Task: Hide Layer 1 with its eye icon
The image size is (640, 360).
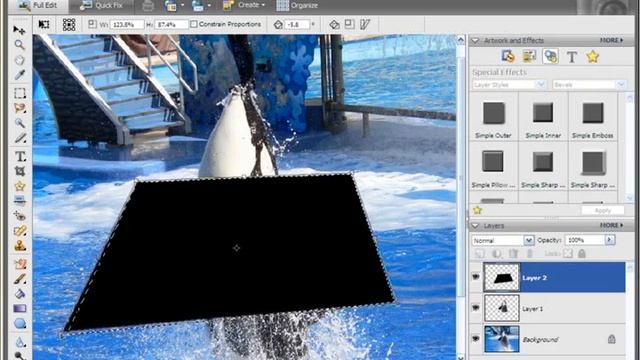Action: coord(476,308)
